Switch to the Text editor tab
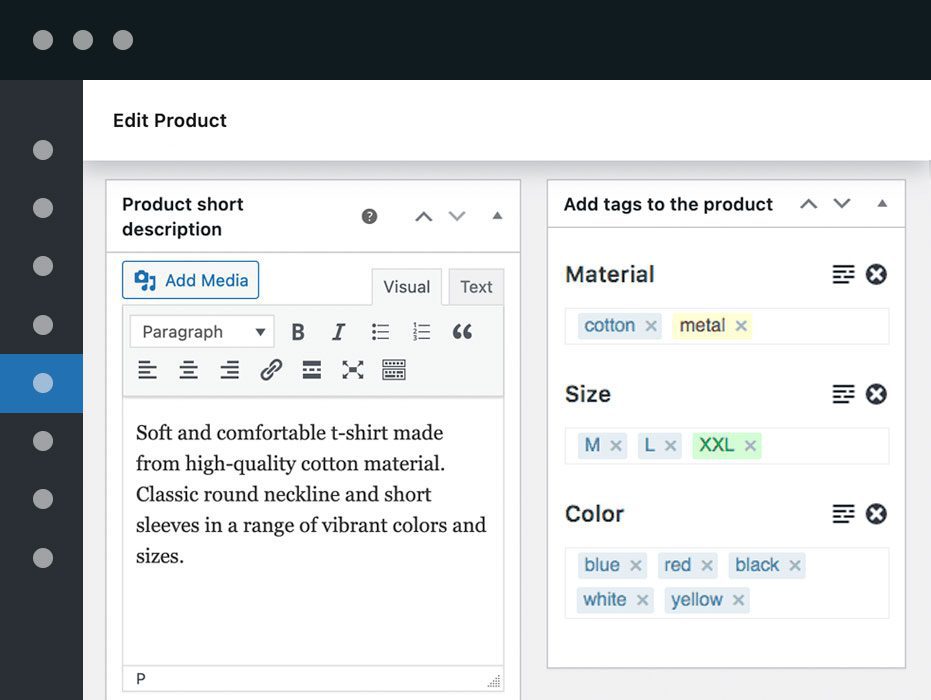Screen dimensions: 931x700 [476, 287]
